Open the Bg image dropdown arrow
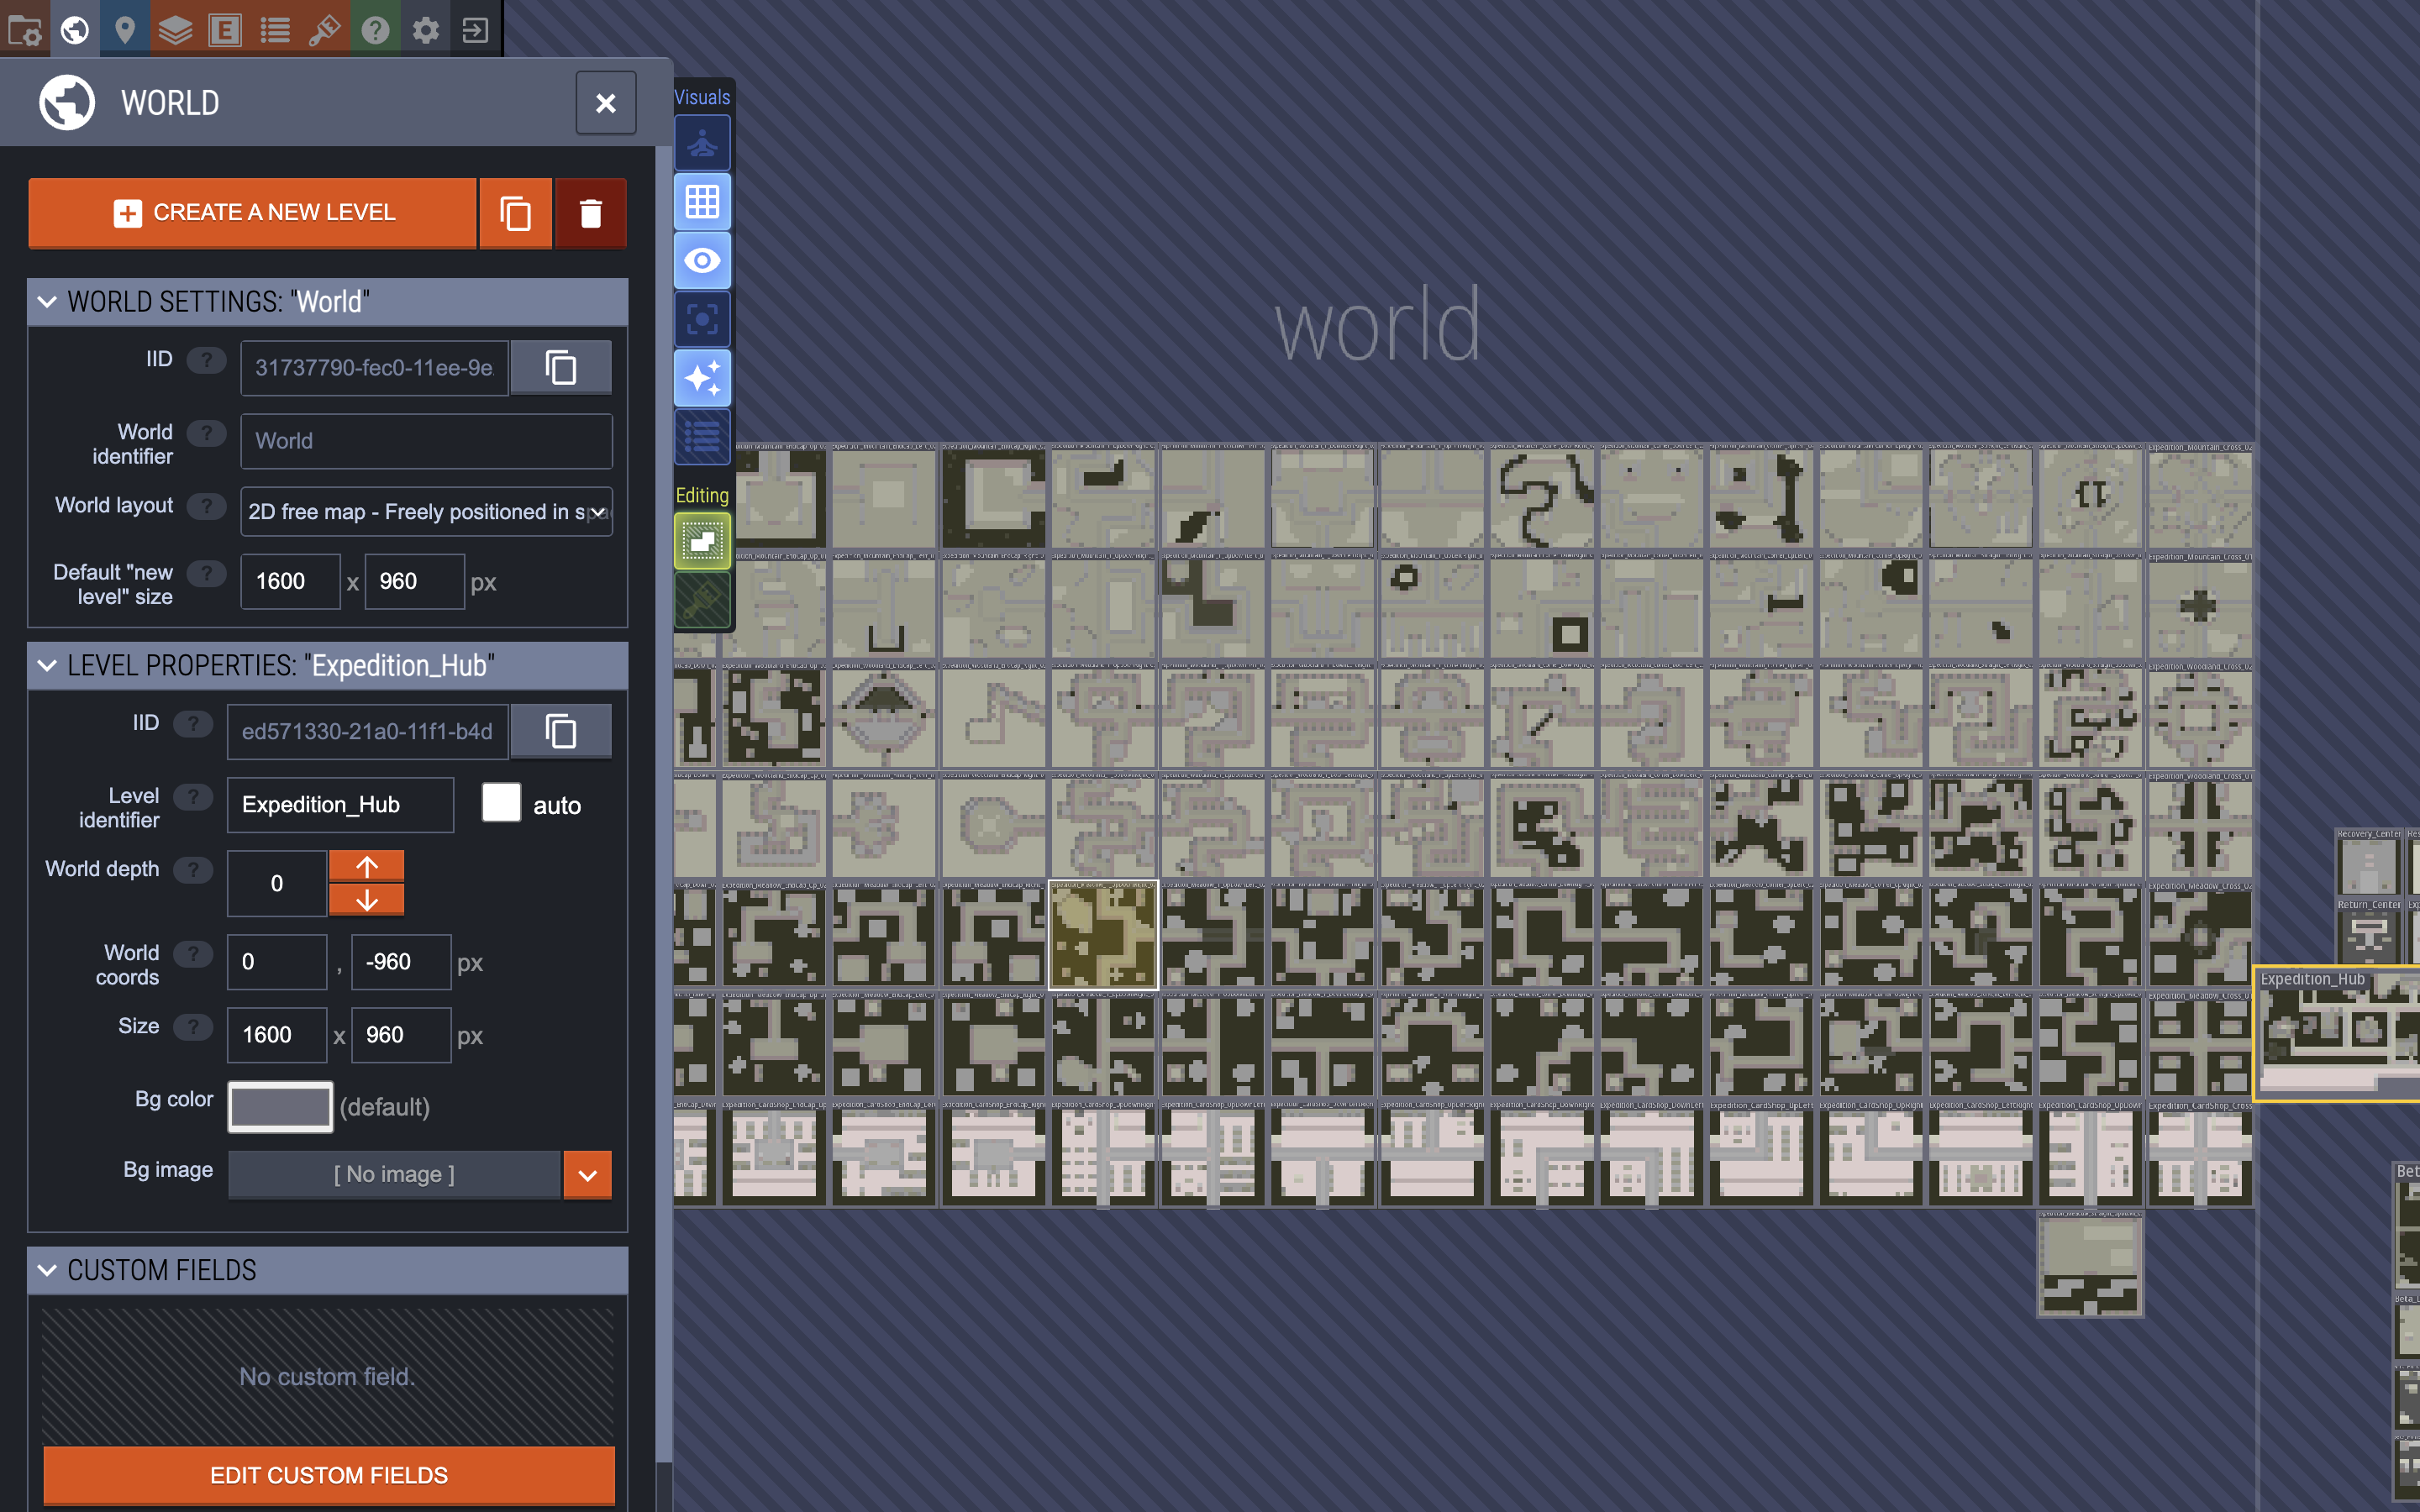This screenshot has width=2420, height=1512. (588, 1175)
